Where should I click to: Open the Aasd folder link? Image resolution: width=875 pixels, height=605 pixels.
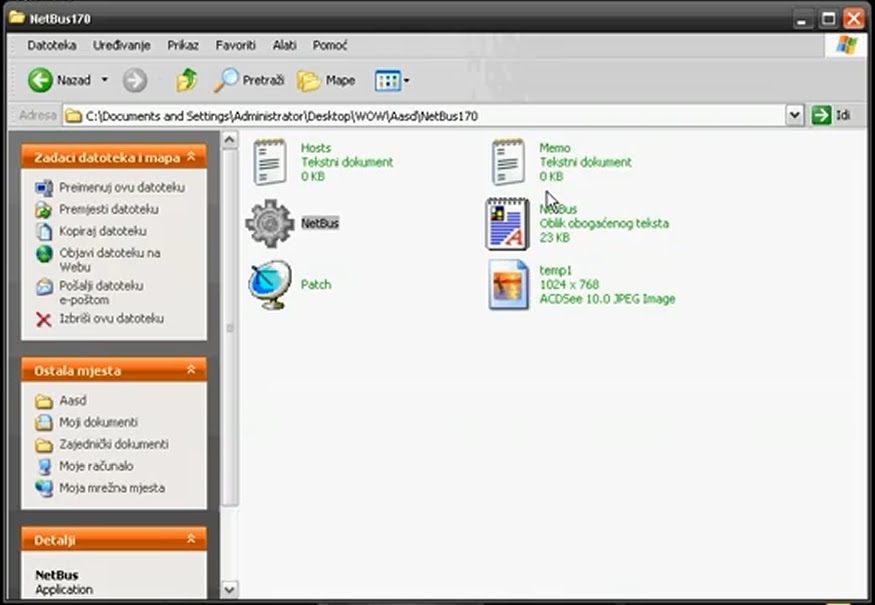[x=73, y=401]
